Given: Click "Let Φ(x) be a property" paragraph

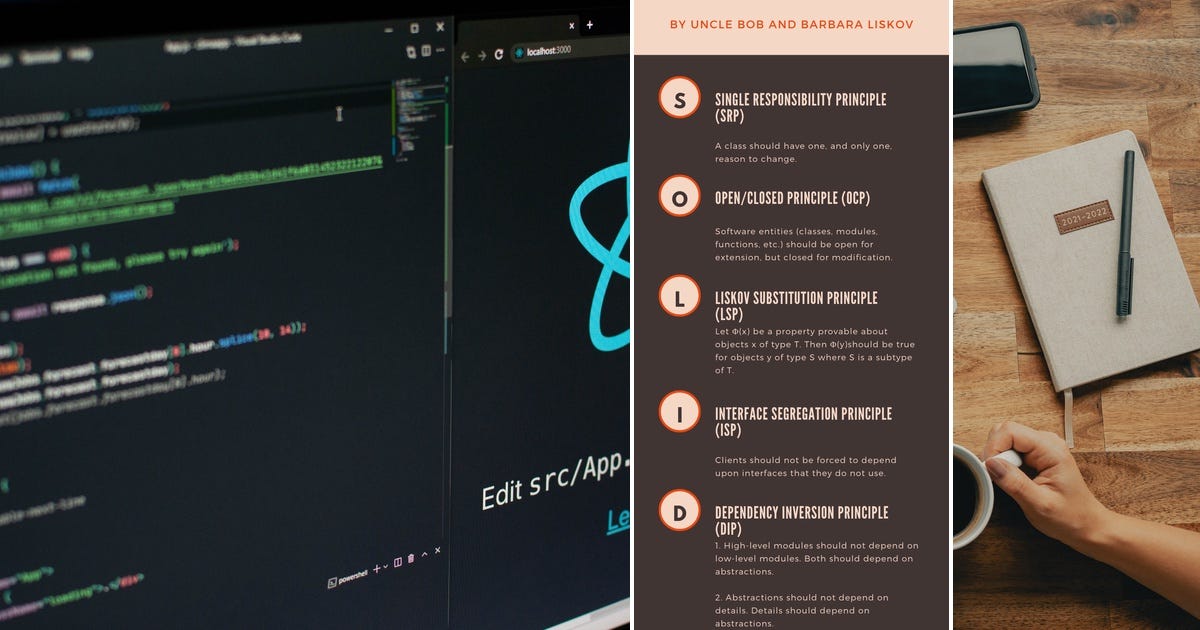Looking at the screenshot, I should pos(815,350).
